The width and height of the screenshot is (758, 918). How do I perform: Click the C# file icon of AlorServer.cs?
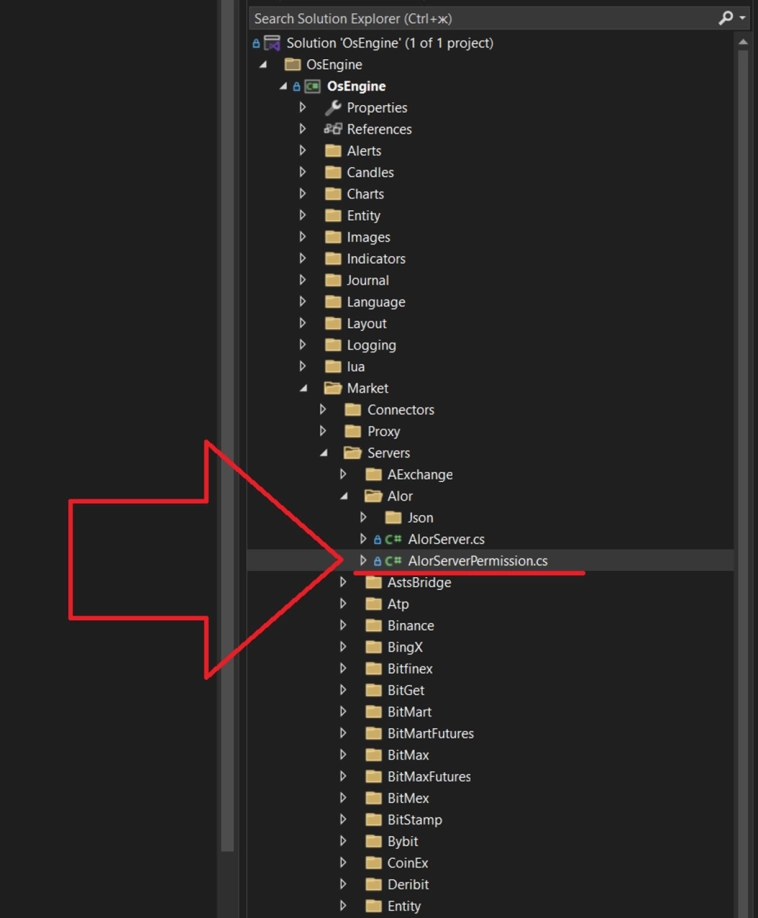pyautogui.click(x=393, y=539)
